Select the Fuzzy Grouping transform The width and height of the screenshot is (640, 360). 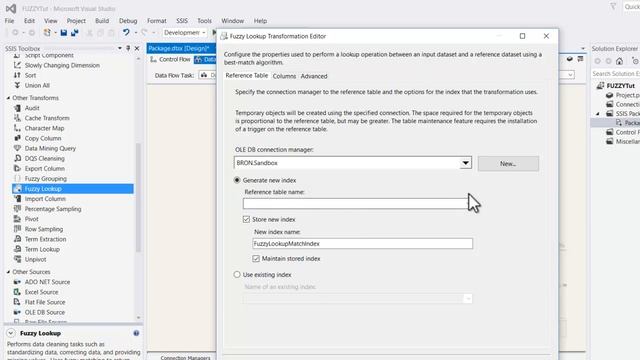[x=46, y=179]
